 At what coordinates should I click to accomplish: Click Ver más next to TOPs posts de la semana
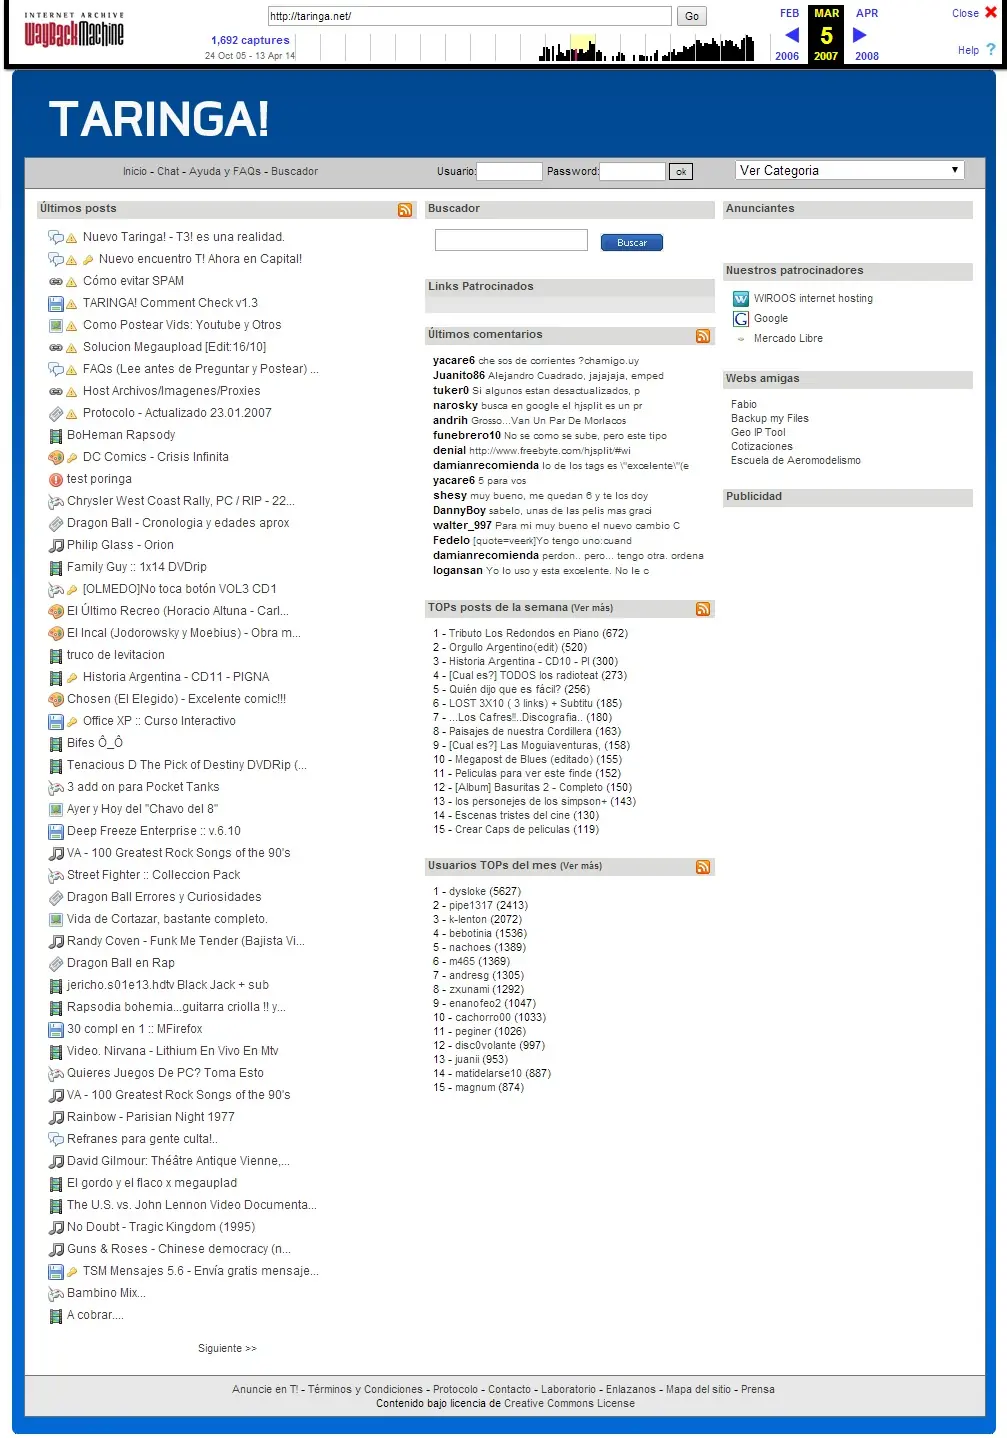(x=592, y=608)
